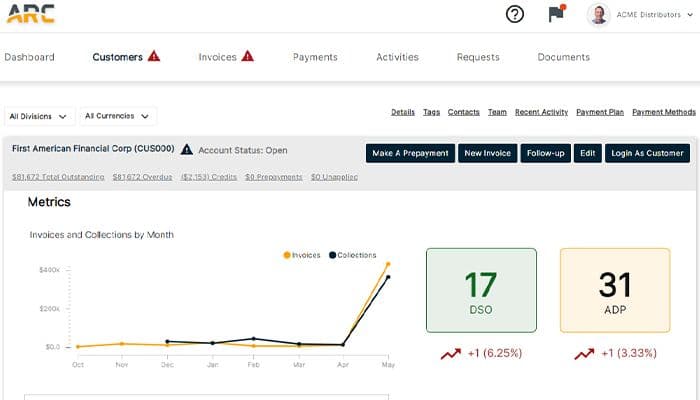This screenshot has width=700, height=400.
Task: Open the flag notifications icon
Action: (x=557, y=13)
